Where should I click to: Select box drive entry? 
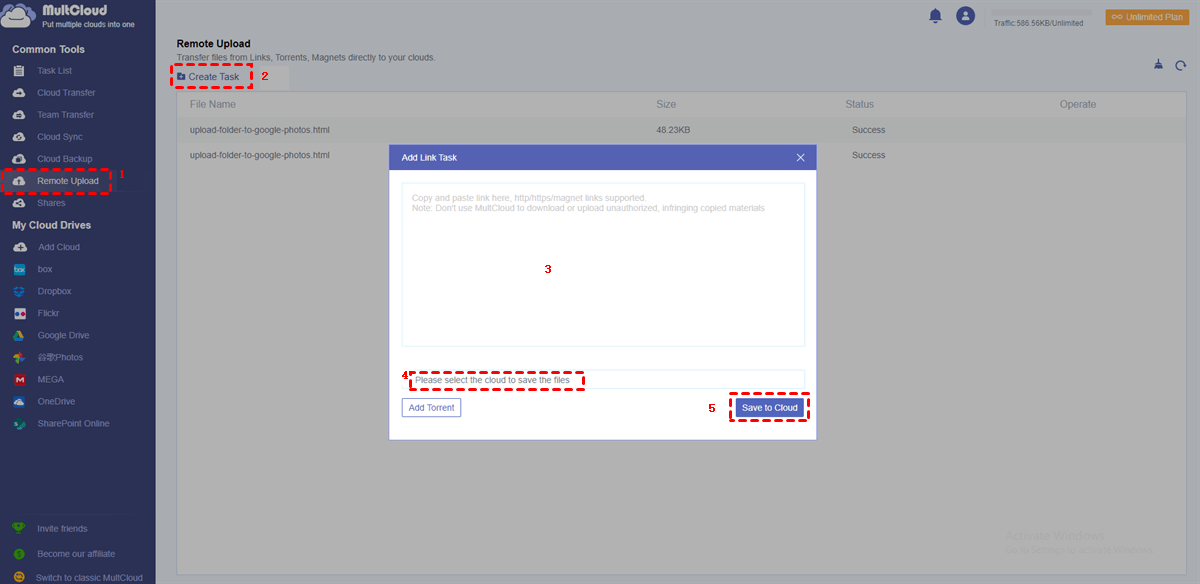click(x=45, y=269)
